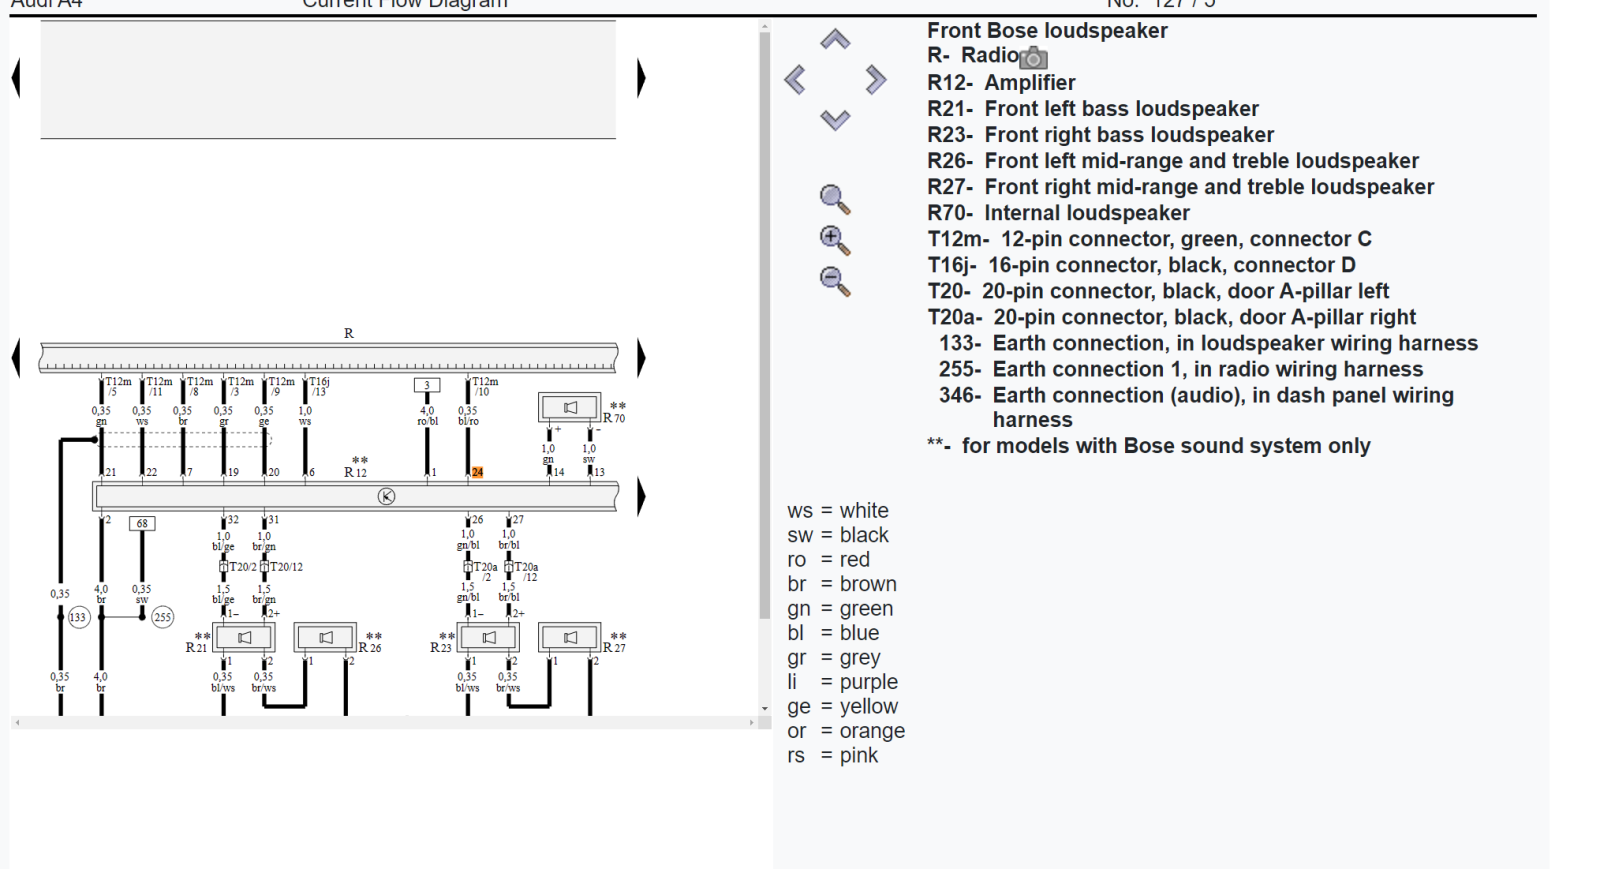Click the T16j /13 connector label
This screenshot has height=869, width=1600.
[319, 386]
